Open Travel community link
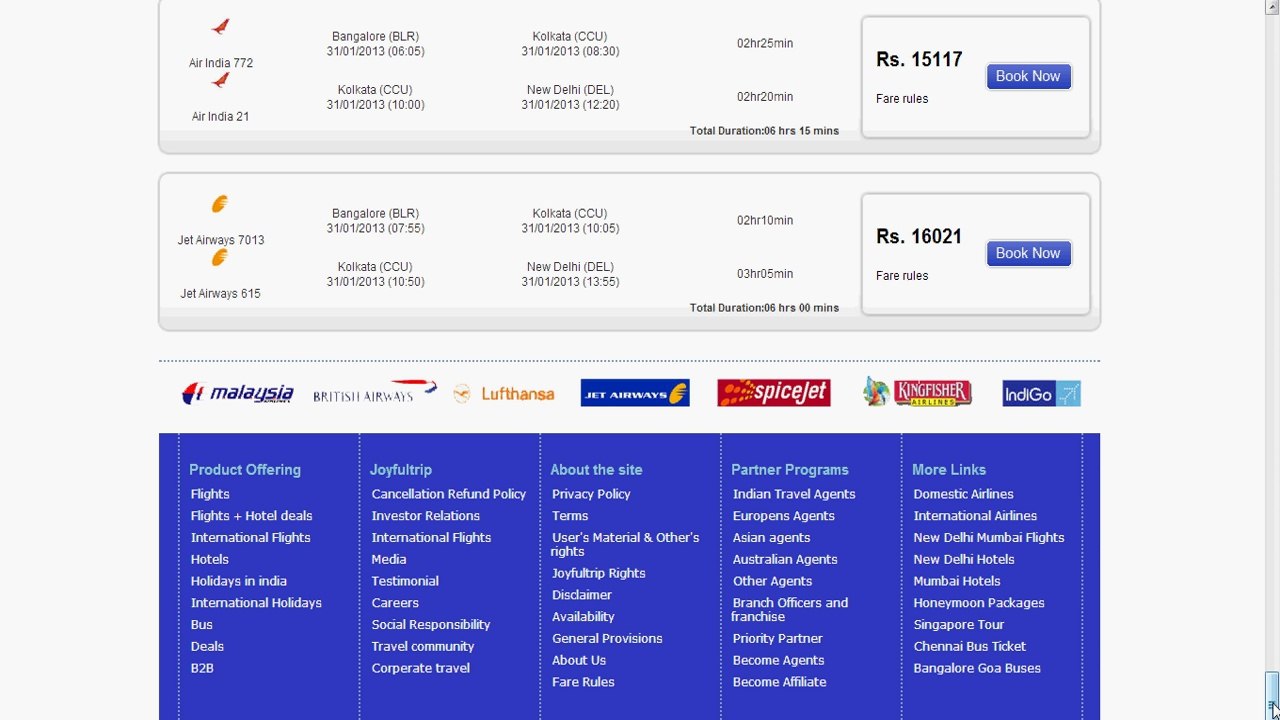Screen dimensions: 1280x720 tap(423, 647)
